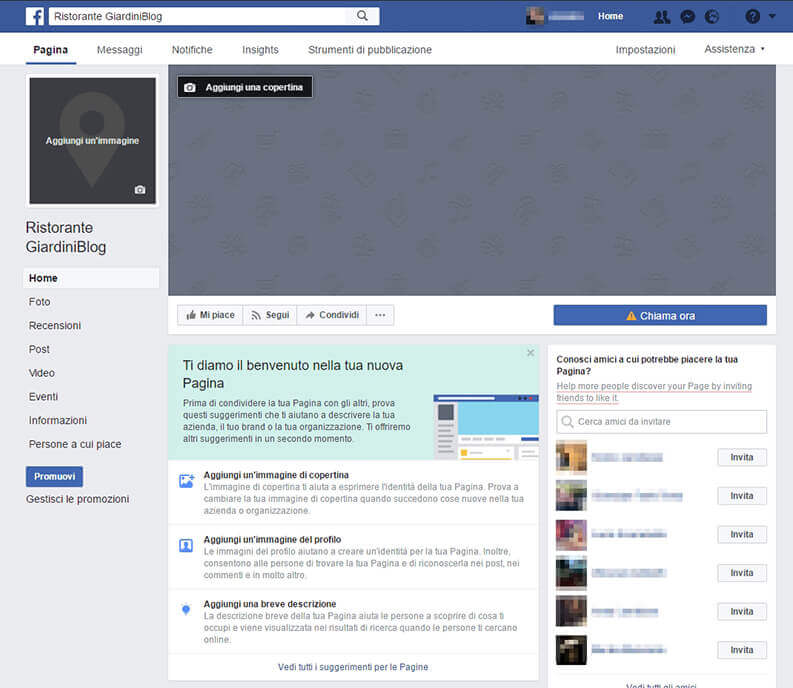Click Ristorante GiardiniBlog page title
This screenshot has height=688, width=793.
[66, 237]
